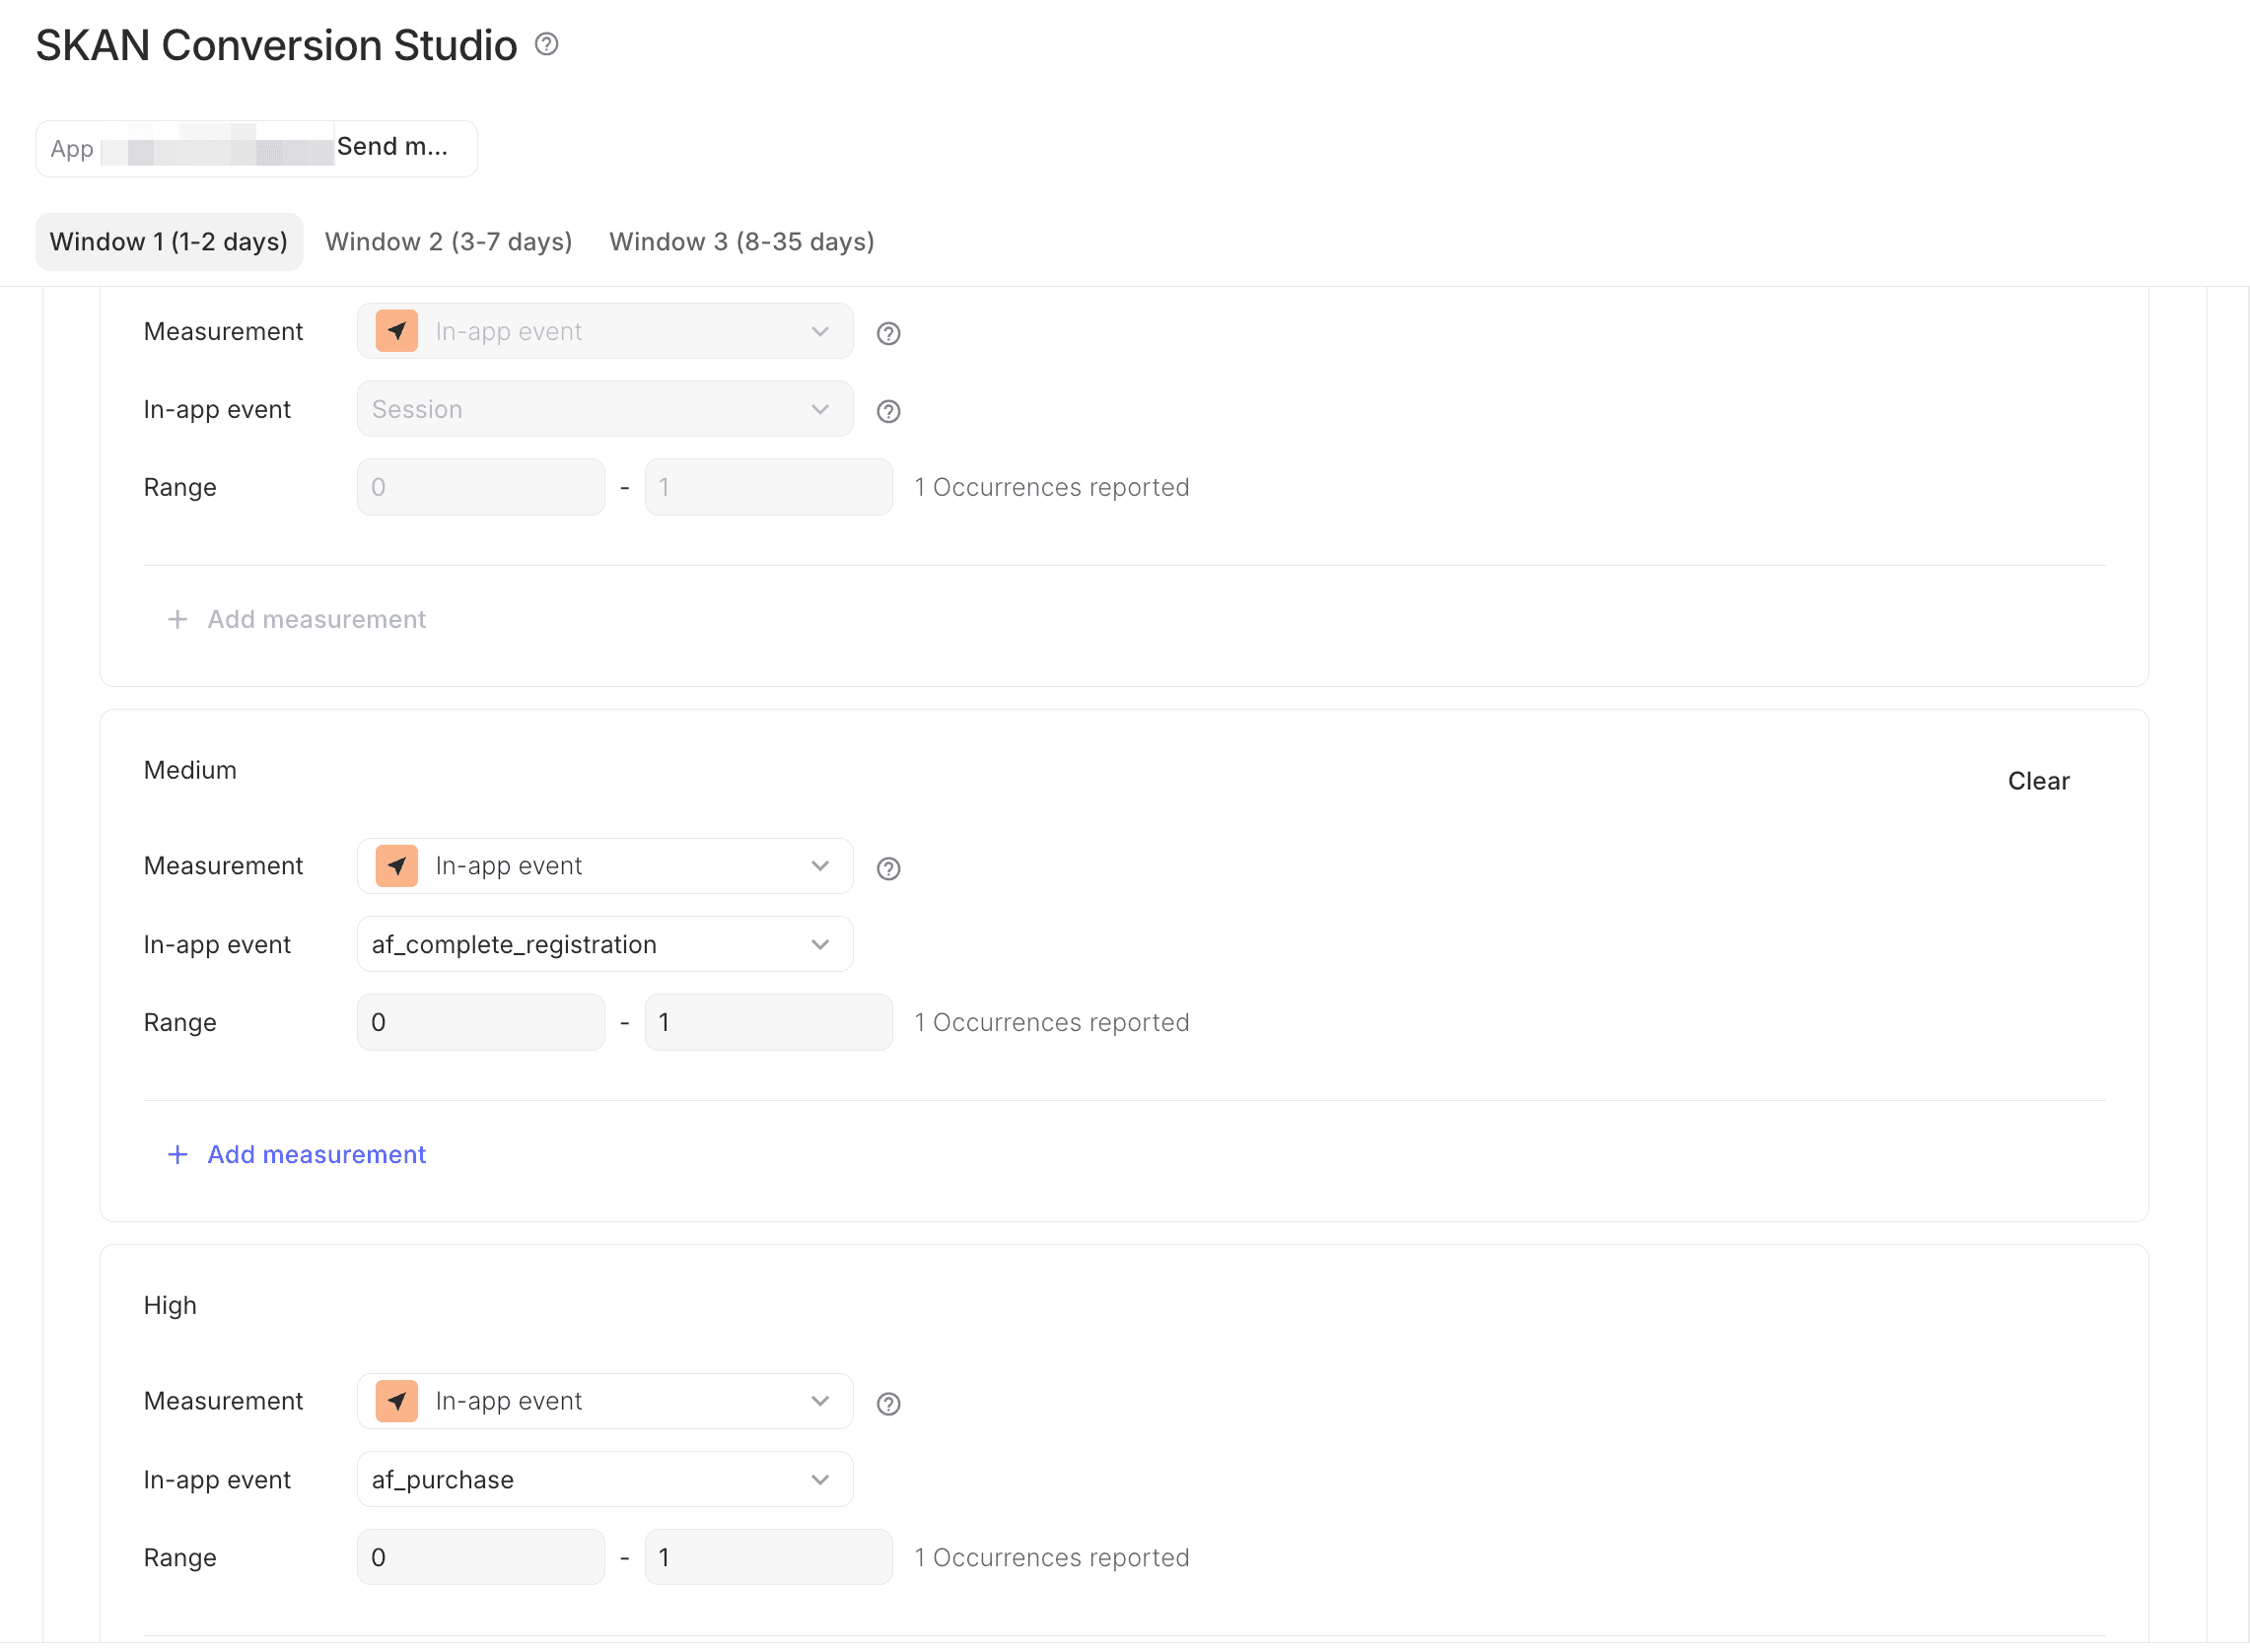
Task: Open the Medium Measurement dropdown
Action: (605, 866)
